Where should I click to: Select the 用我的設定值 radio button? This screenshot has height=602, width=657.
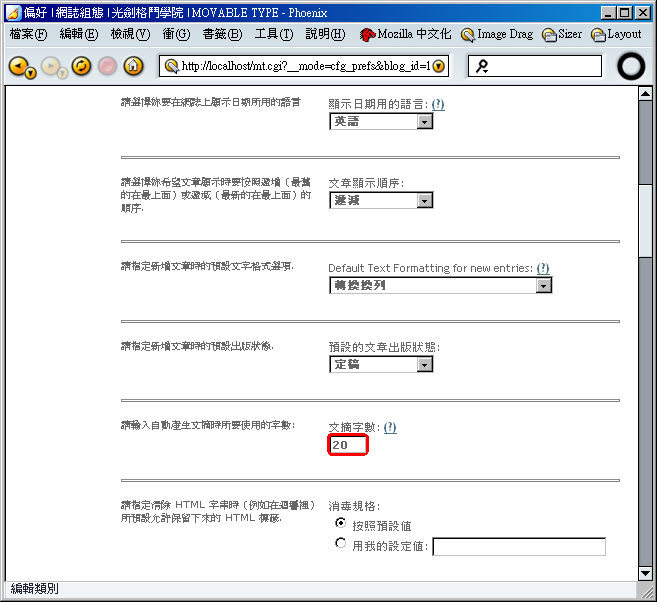pyautogui.click(x=341, y=543)
